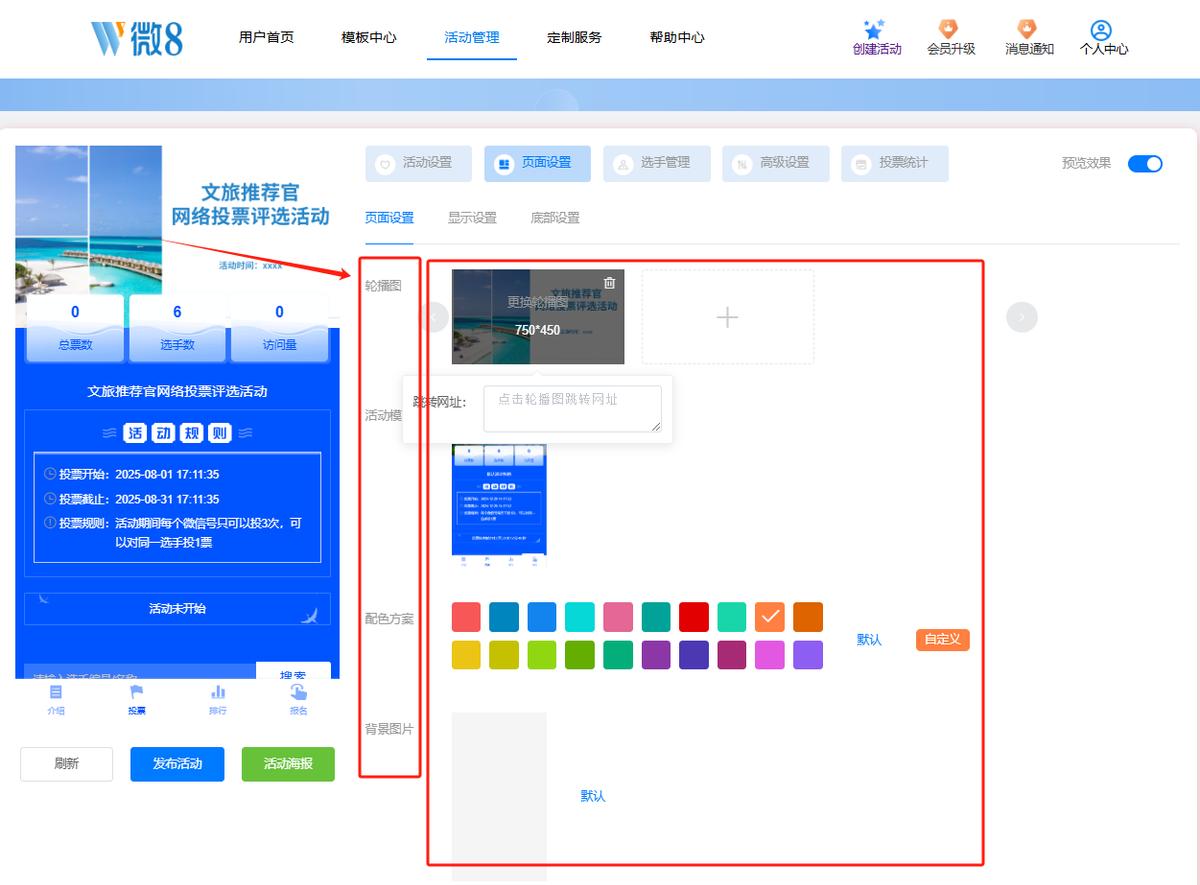Toggle the 预览效果 preview switch
Image resolution: width=1200 pixels, height=885 pixels.
point(1145,164)
